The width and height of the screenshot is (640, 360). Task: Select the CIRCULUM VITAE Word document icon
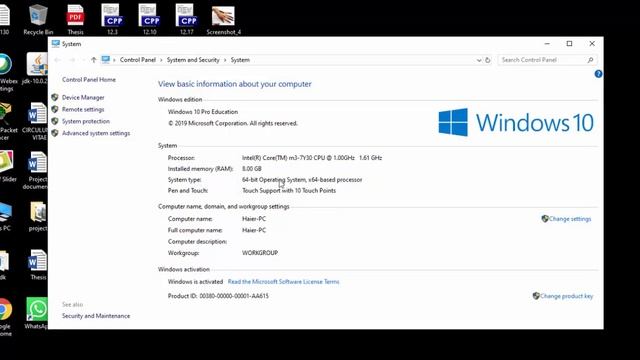pyautogui.click(x=37, y=121)
